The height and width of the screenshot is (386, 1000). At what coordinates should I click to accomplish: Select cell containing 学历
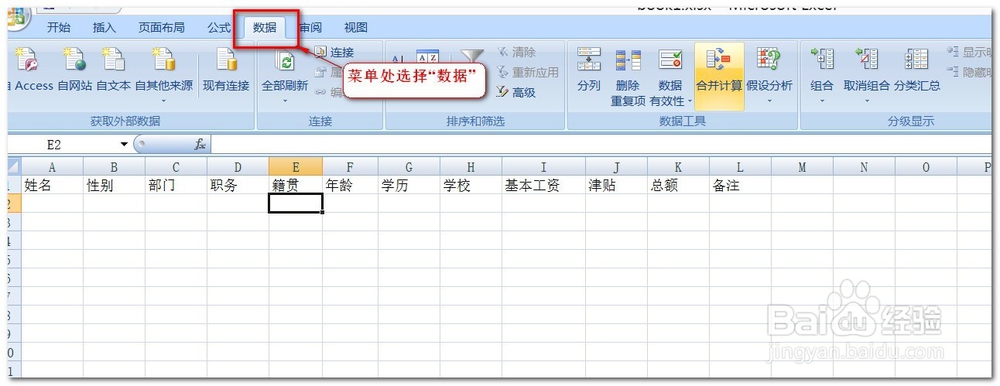409,186
